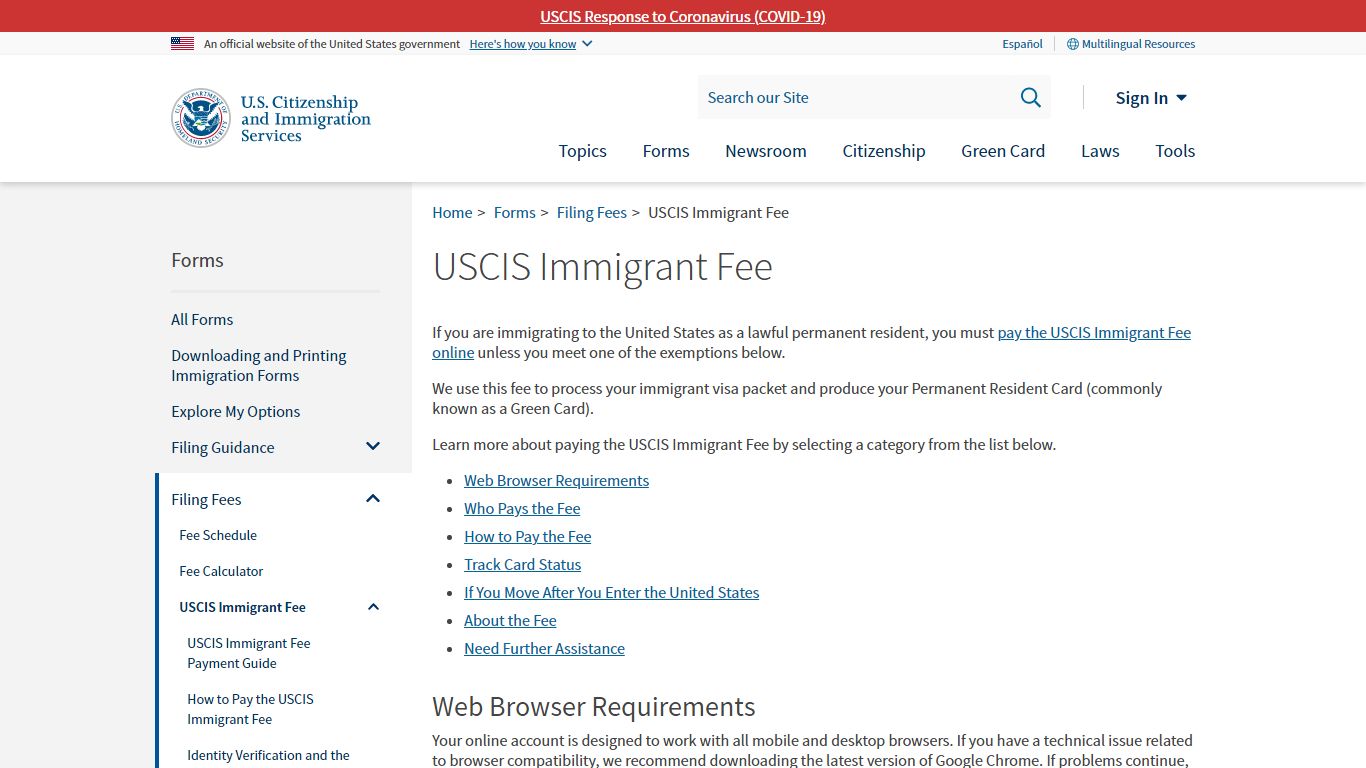
Task: Jump to About the Fee
Action: coord(510,620)
